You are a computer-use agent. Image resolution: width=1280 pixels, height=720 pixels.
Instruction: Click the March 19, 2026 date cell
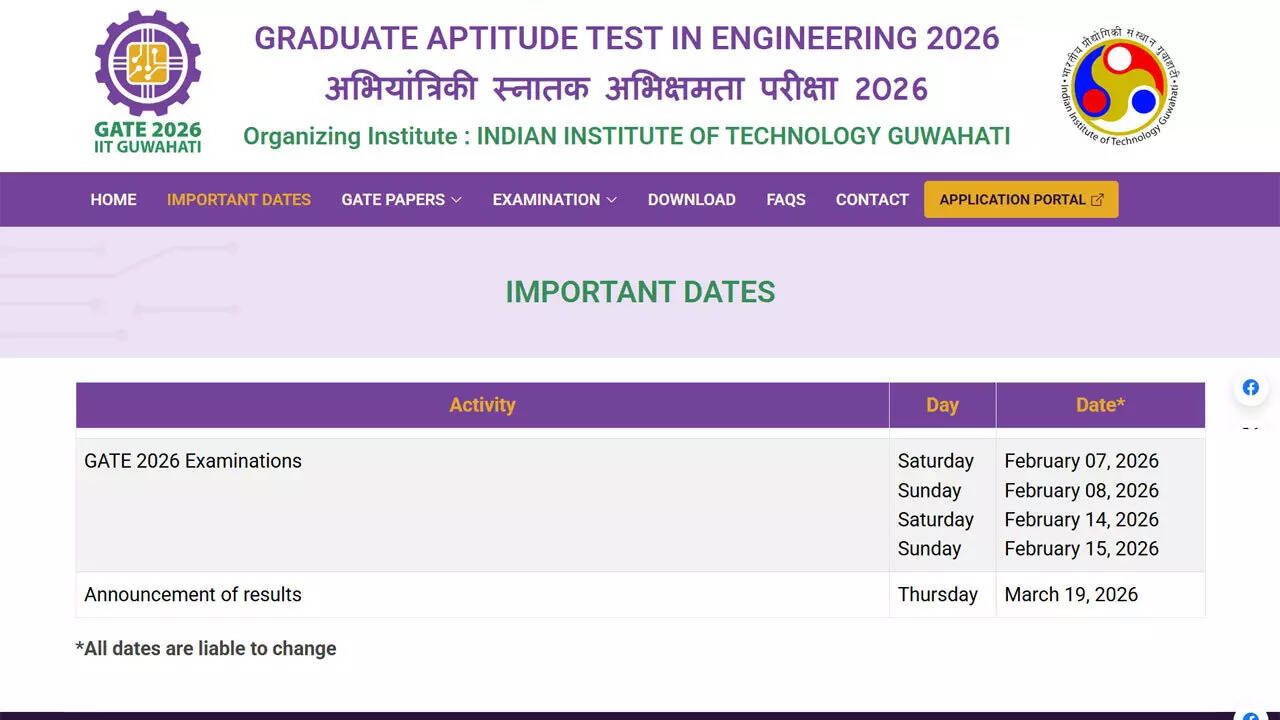click(1071, 594)
